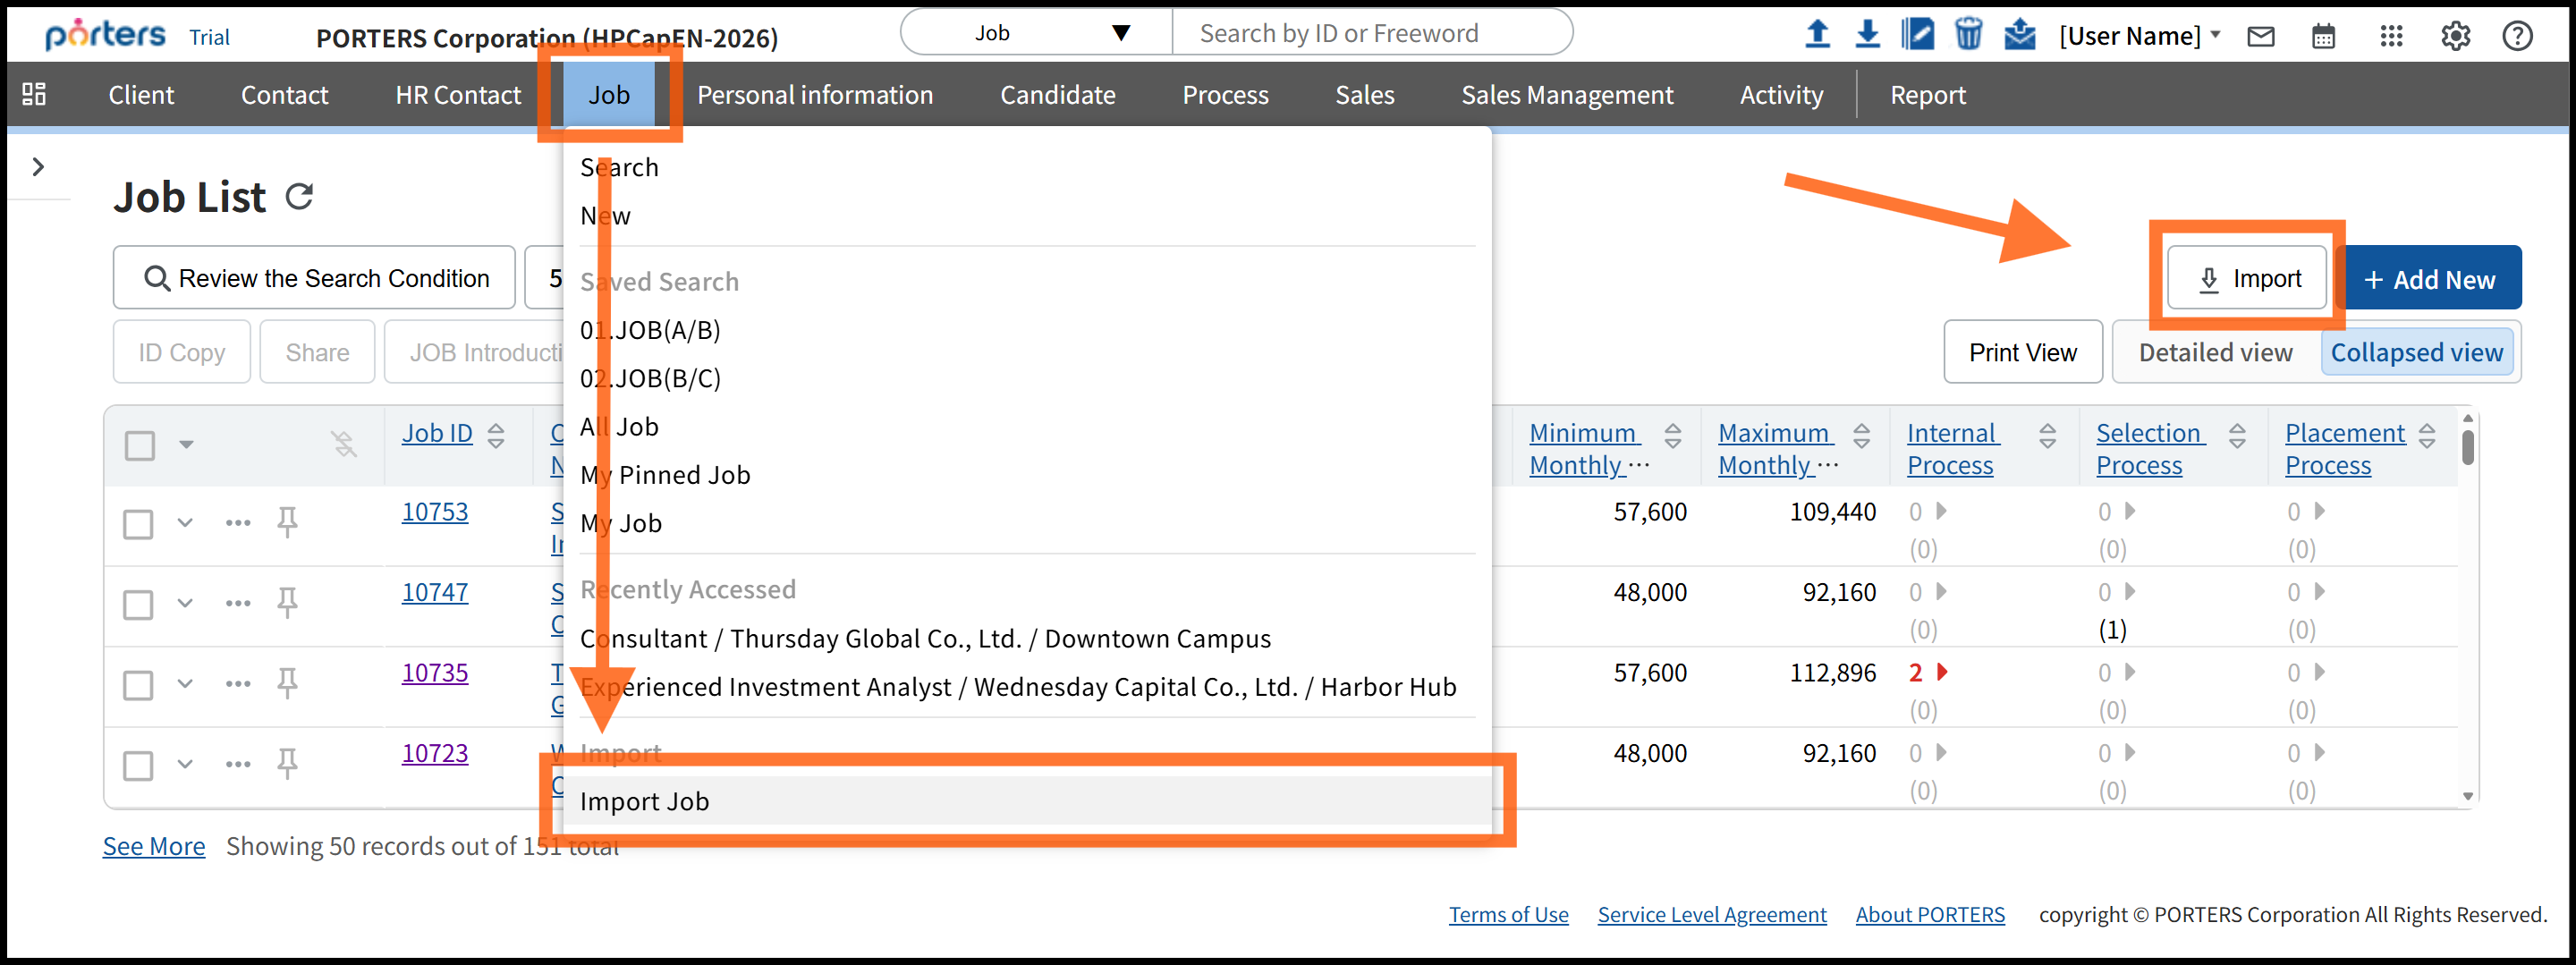Open the mail envelope icon
Image resolution: width=2576 pixels, height=965 pixels.
(2261, 37)
